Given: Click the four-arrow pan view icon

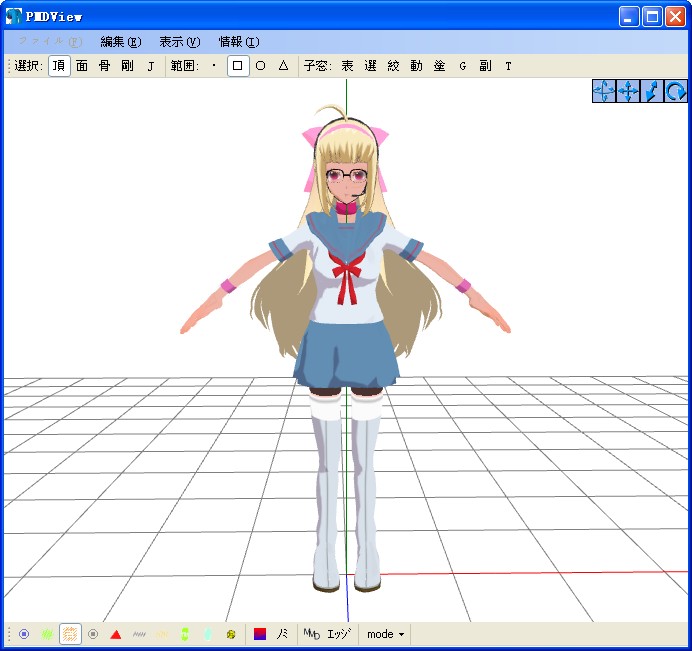Looking at the screenshot, I should pos(628,91).
